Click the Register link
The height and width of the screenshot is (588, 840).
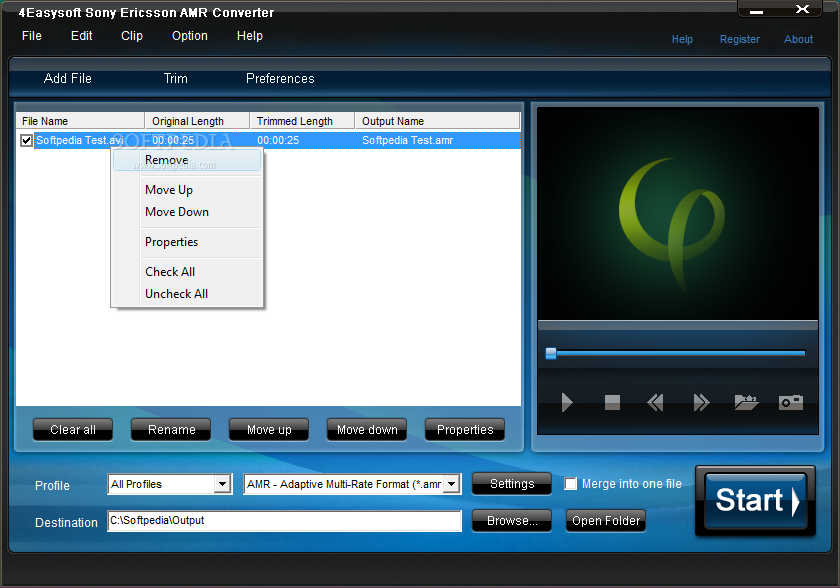coord(739,39)
